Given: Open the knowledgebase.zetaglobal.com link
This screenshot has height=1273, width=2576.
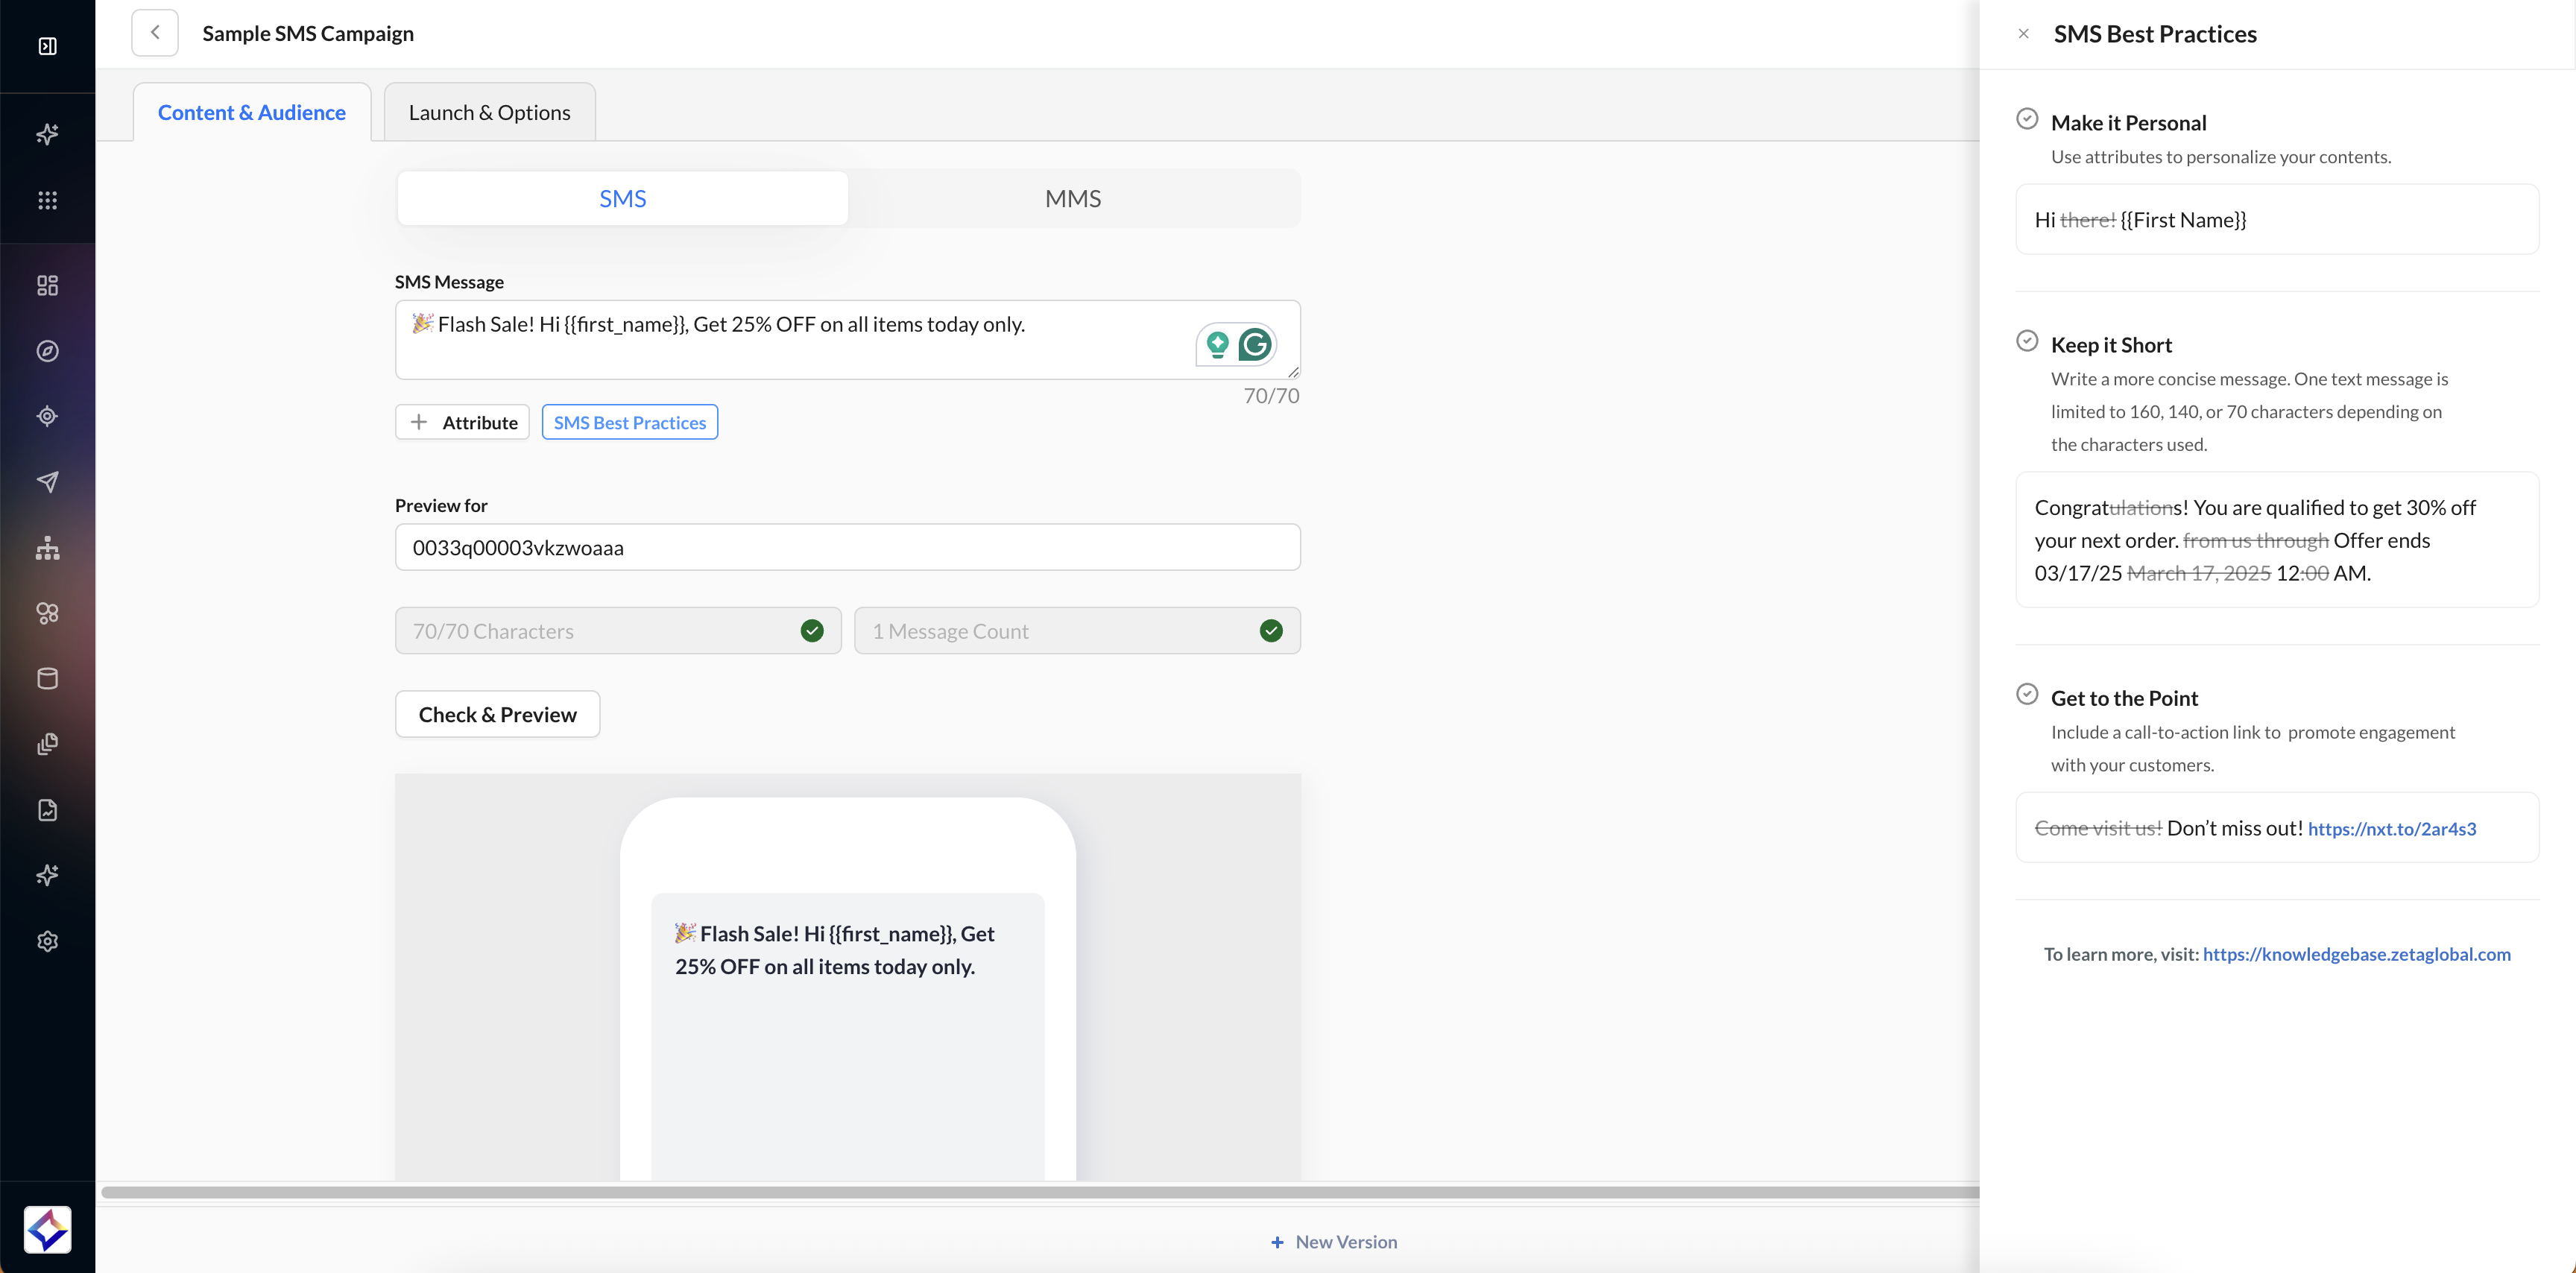Looking at the screenshot, I should (x=2356, y=954).
